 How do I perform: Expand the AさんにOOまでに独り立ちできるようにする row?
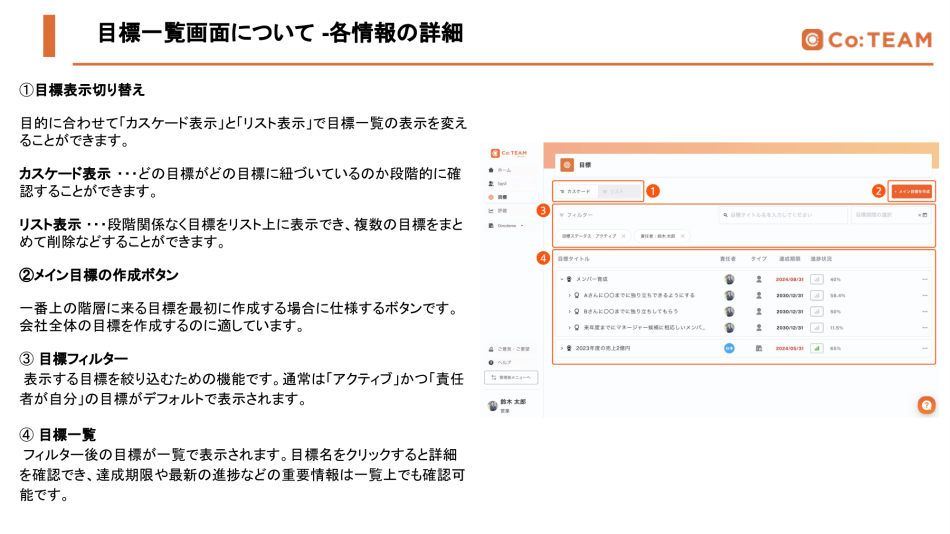pos(569,296)
